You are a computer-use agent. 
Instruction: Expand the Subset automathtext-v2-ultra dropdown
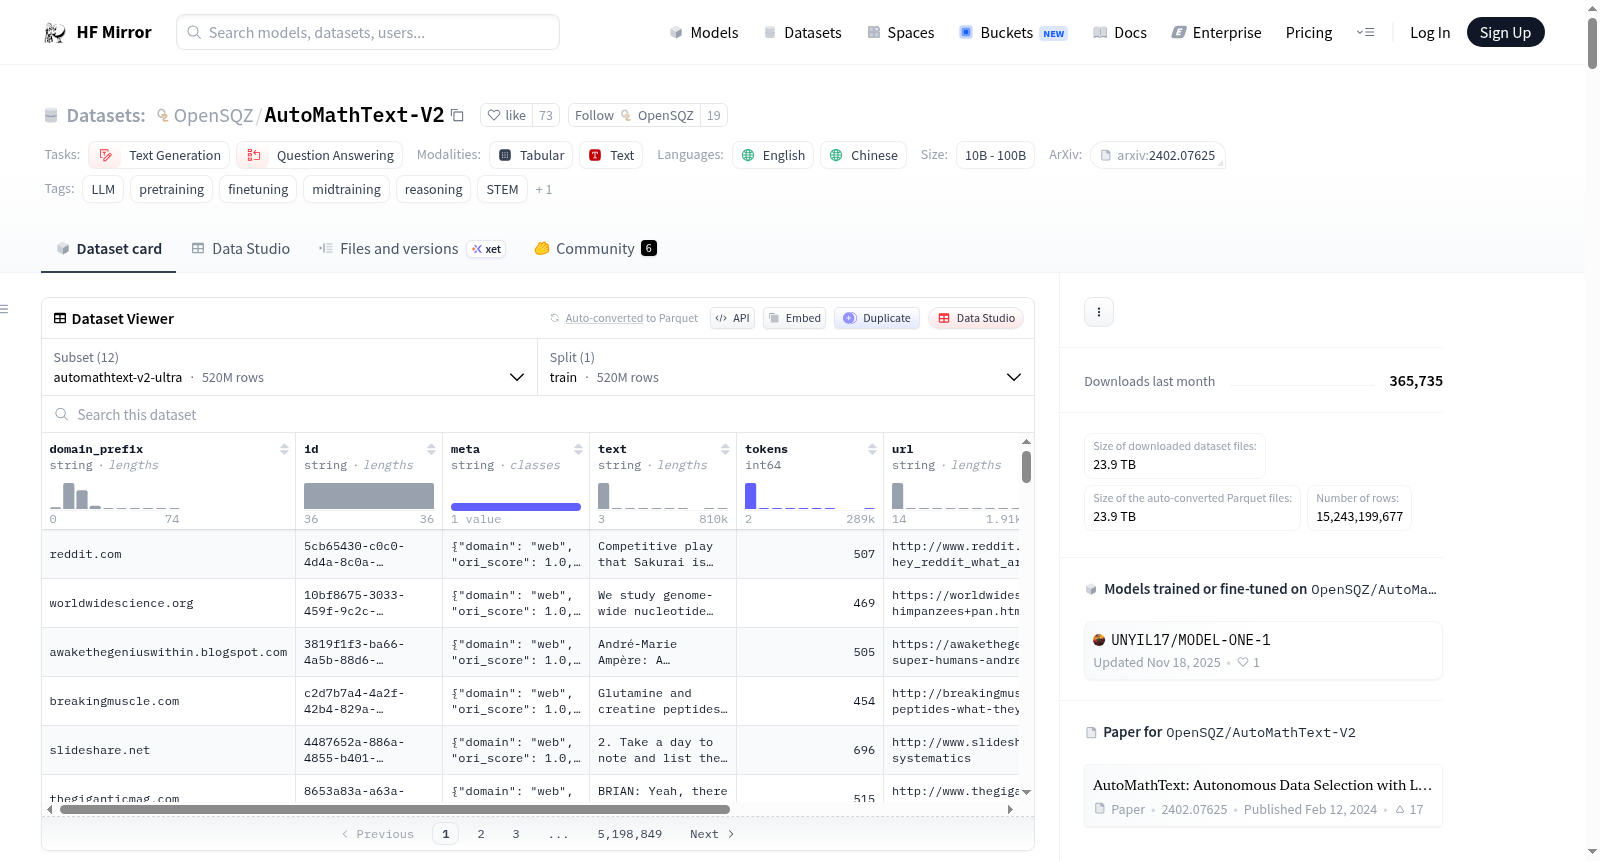tap(289, 368)
